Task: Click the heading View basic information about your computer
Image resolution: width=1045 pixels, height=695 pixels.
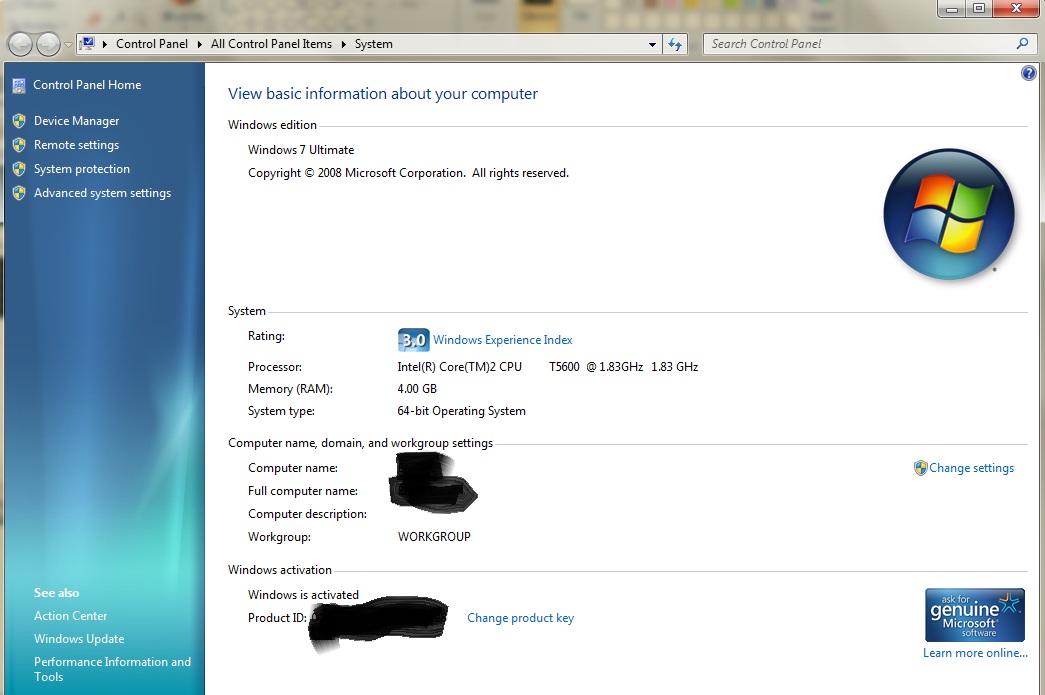Action: 383,94
